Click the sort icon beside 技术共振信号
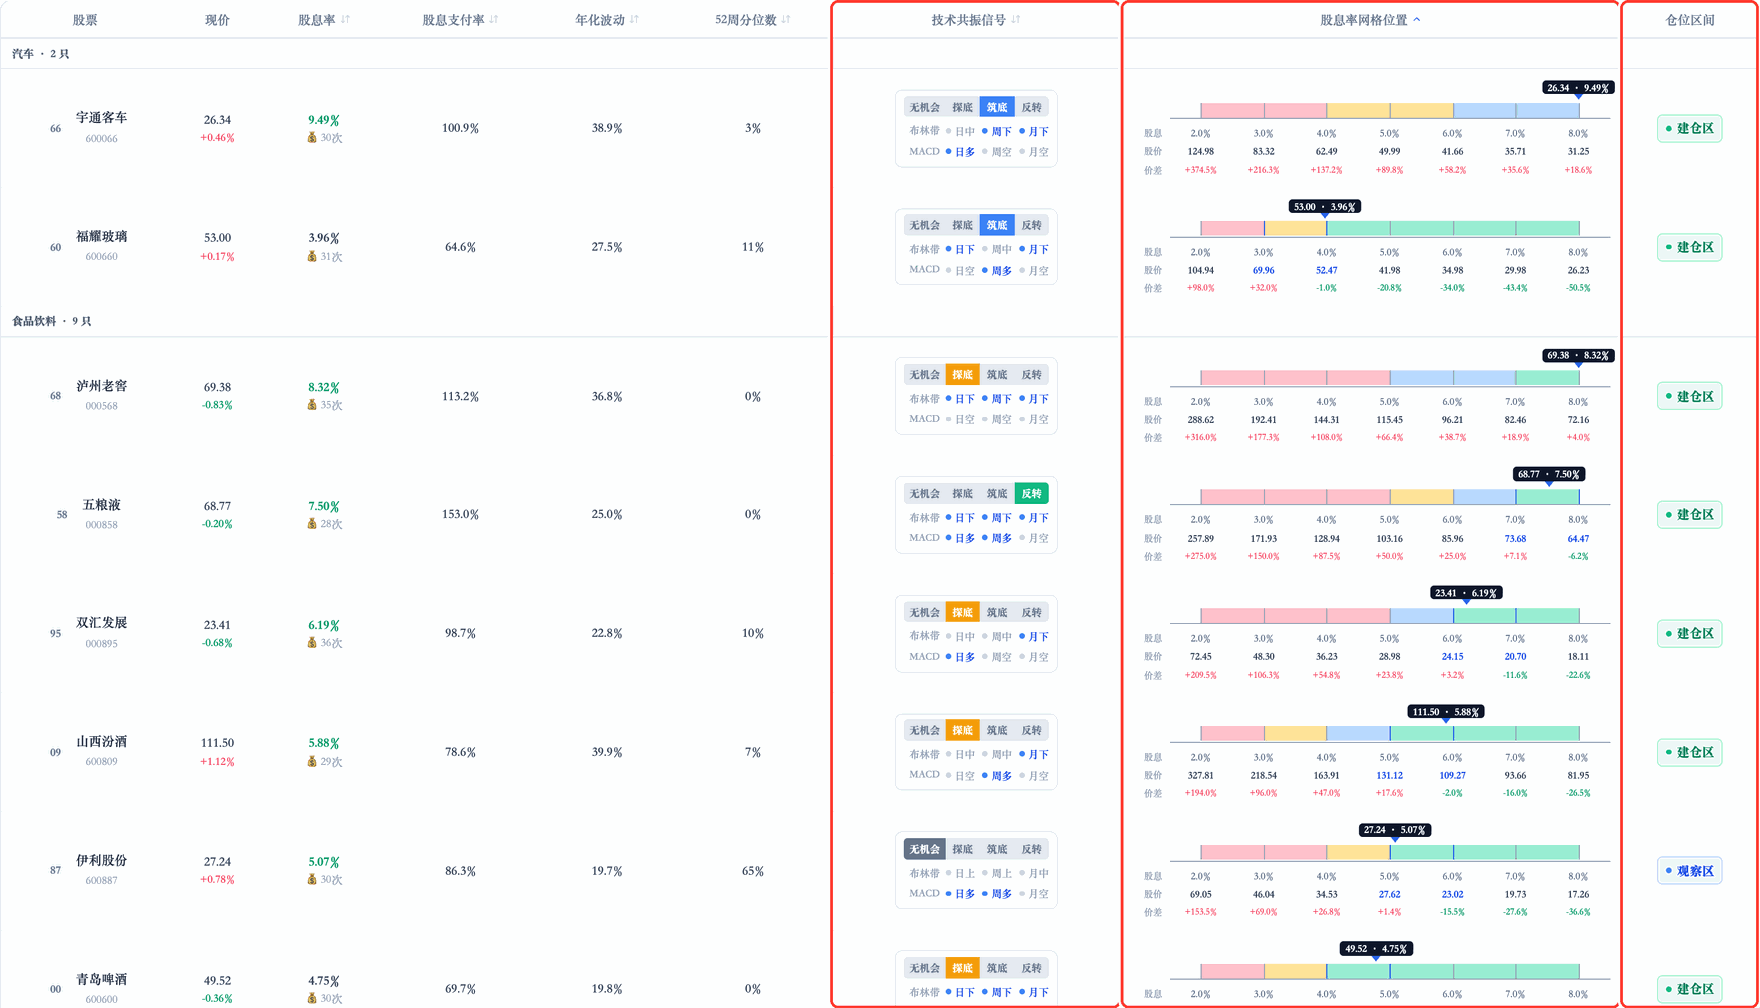The width and height of the screenshot is (1760, 1008). coord(1016,20)
